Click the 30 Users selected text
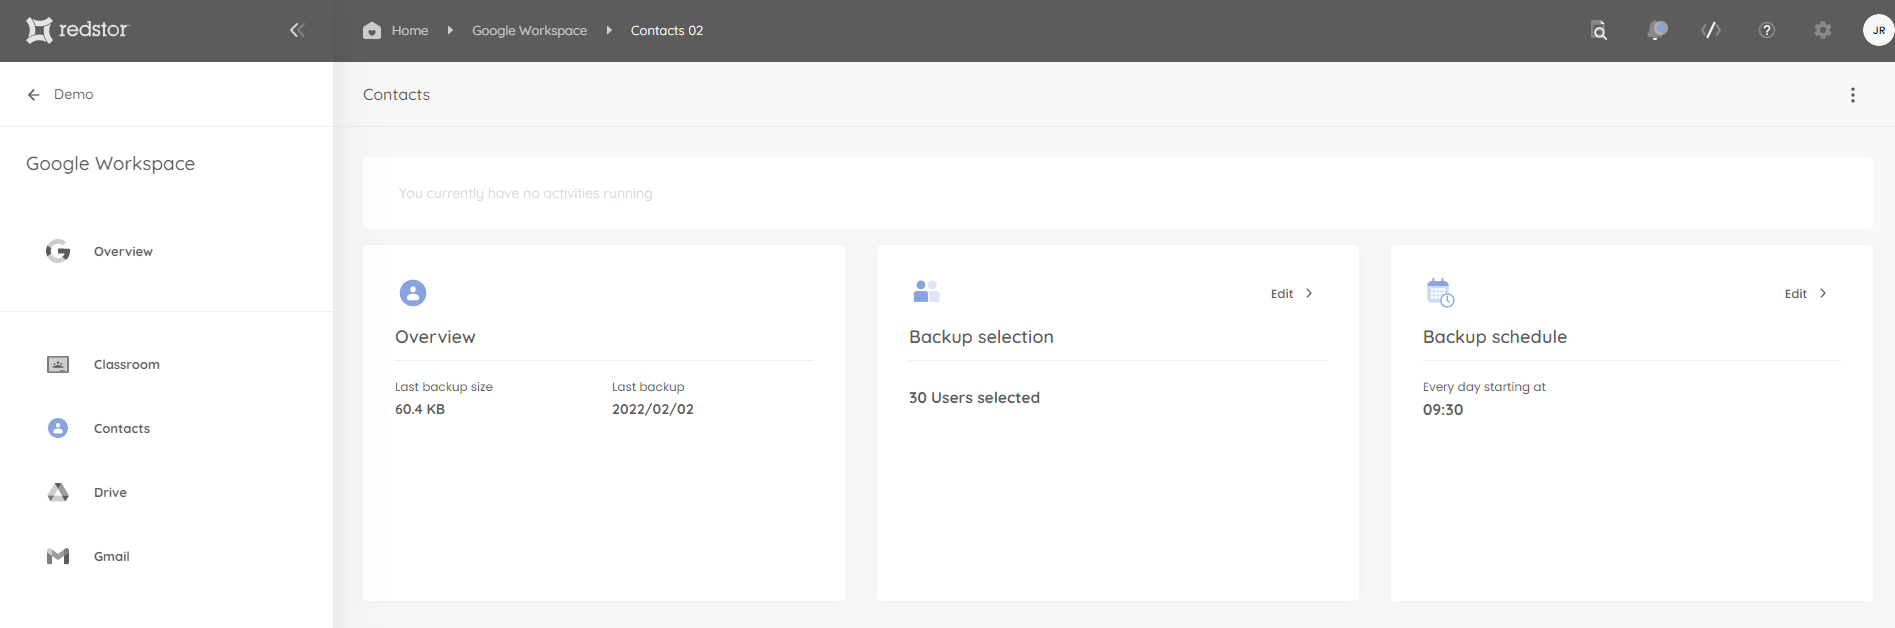This screenshot has height=628, width=1895. click(x=974, y=398)
